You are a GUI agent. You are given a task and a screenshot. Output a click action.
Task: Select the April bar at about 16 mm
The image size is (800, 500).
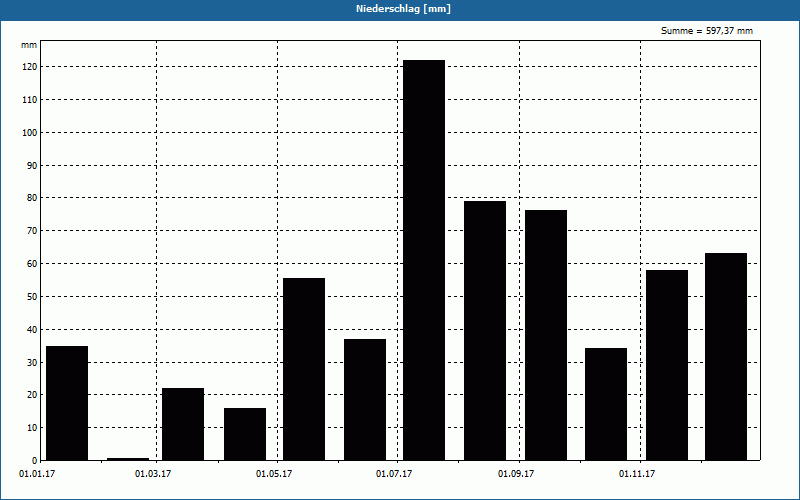pyautogui.click(x=245, y=434)
